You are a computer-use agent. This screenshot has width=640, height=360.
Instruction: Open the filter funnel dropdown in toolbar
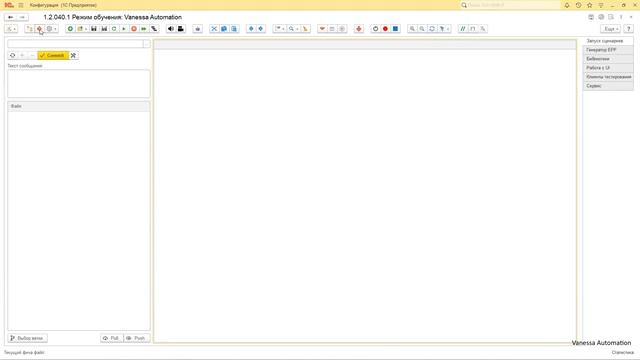(x=444, y=29)
